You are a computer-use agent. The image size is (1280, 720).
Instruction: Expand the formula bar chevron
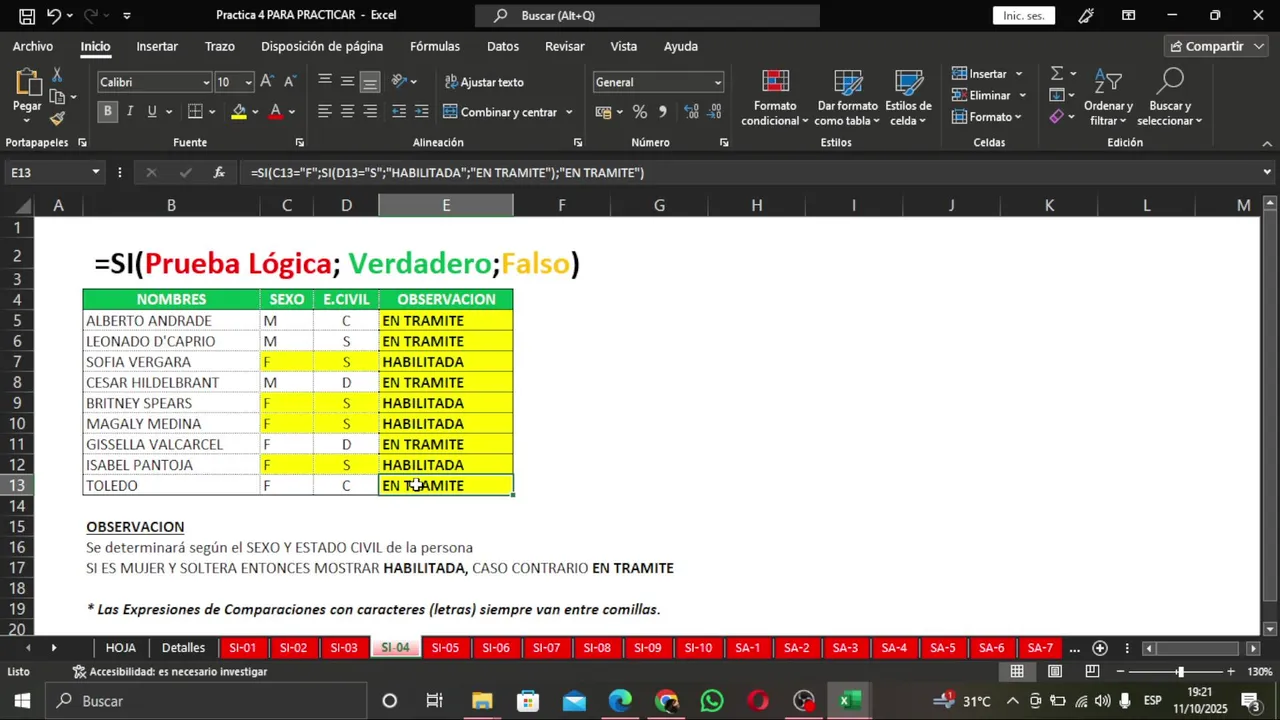(x=1268, y=172)
